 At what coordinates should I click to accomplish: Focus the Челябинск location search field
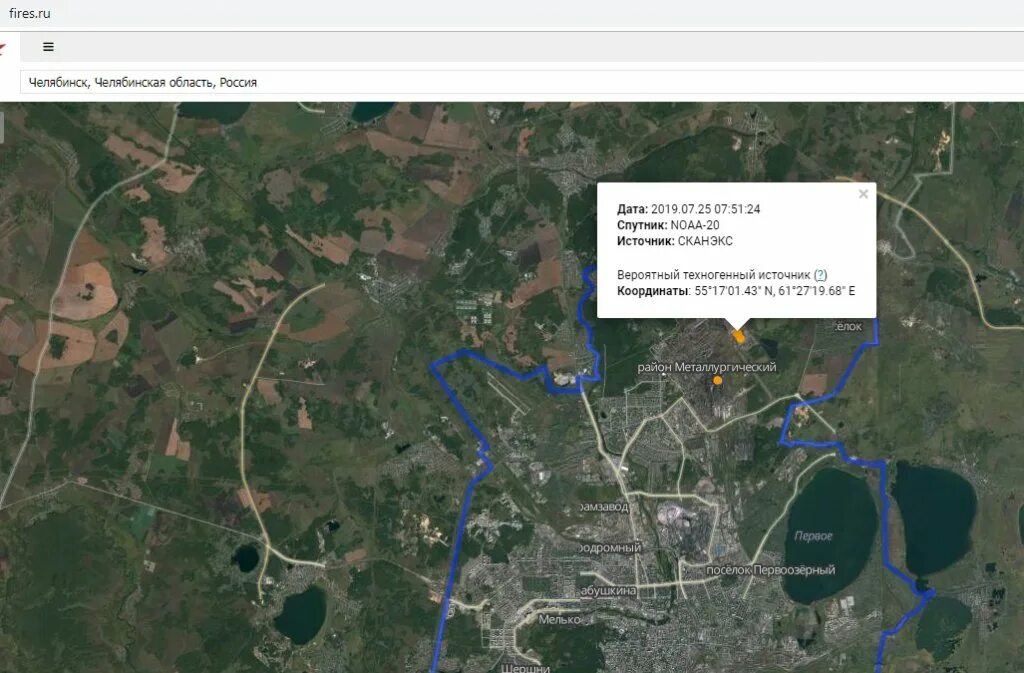pyautogui.click(x=522, y=82)
